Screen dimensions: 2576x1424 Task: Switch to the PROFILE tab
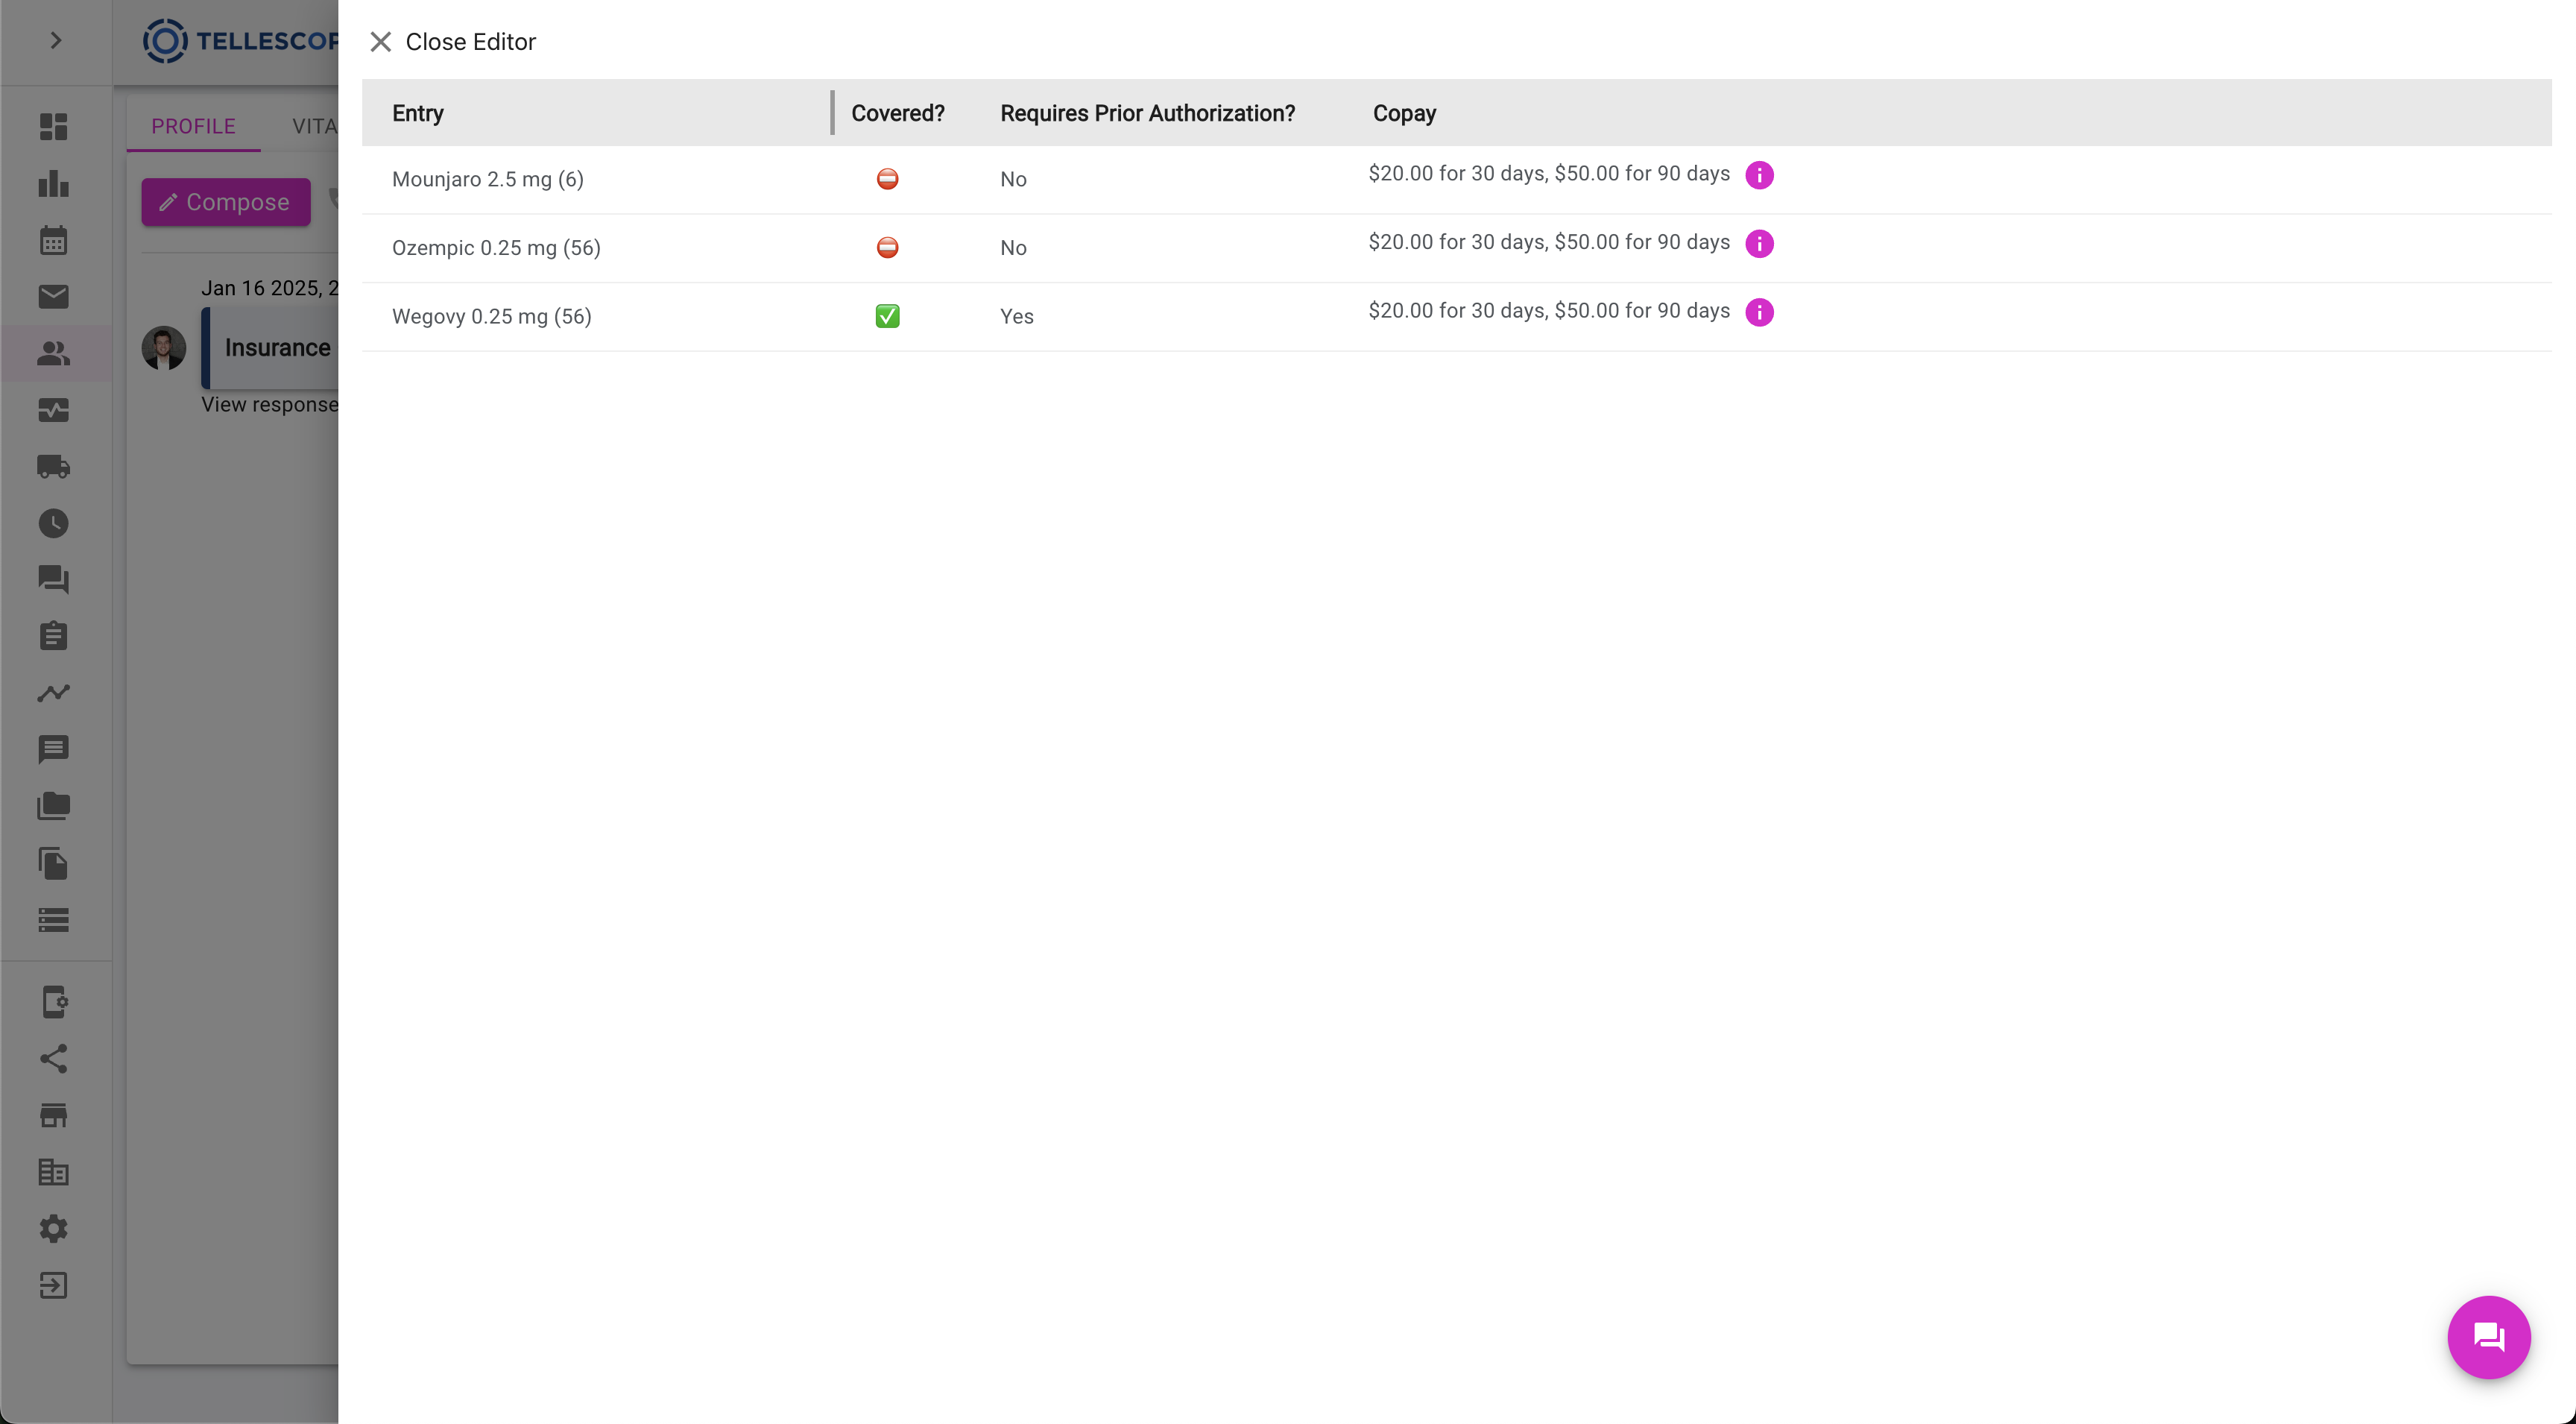point(193,126)
